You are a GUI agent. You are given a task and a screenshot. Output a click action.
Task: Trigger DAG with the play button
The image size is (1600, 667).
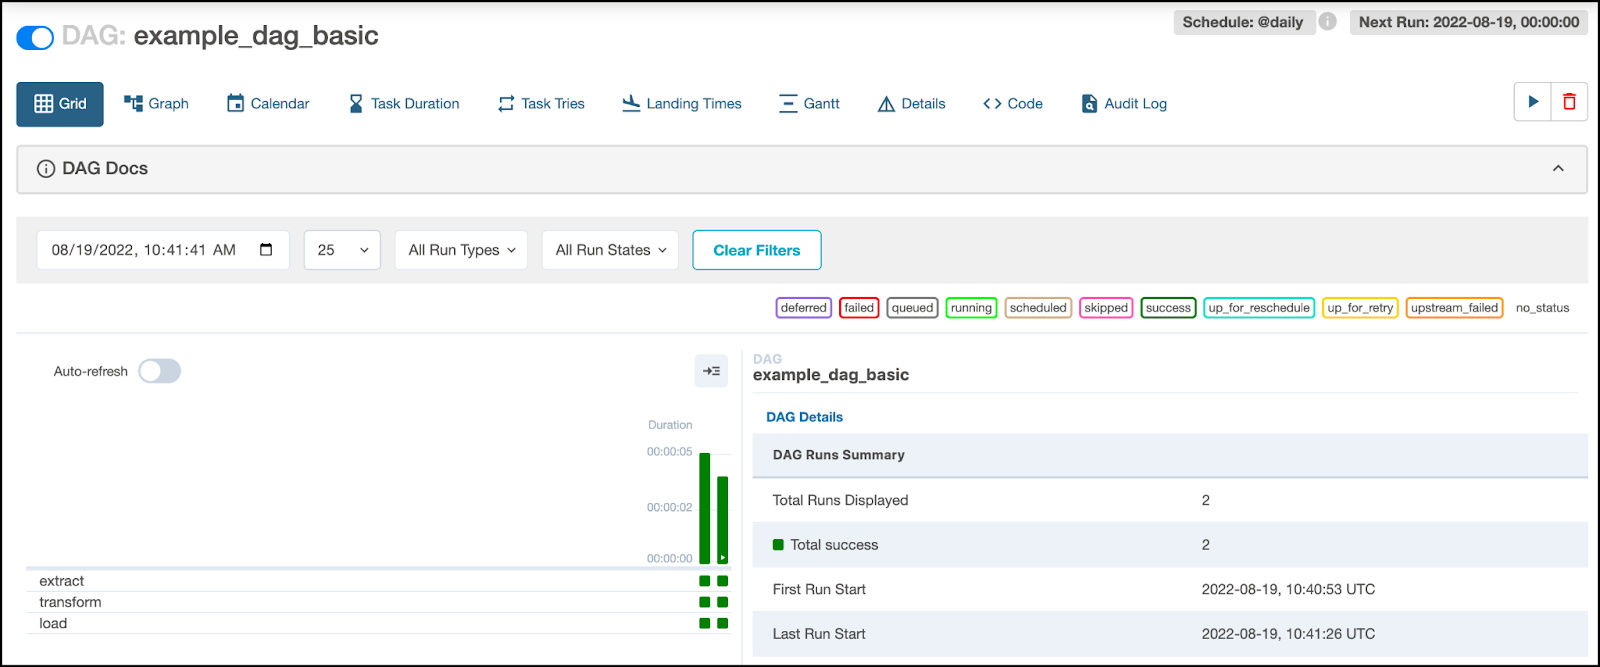point(1533,102)
